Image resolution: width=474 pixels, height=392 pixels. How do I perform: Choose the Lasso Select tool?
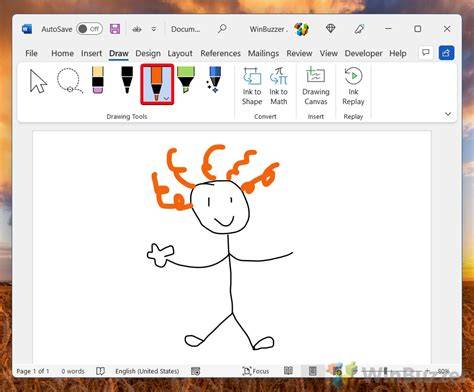click(x=70, y=81)
